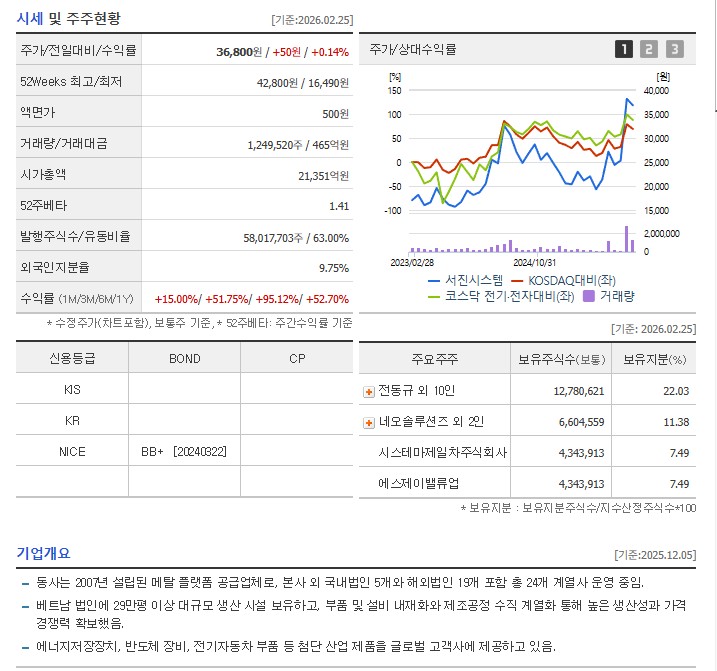This screenshot has width=717, height=671.
Task: Click the 58,017,703주 / 63.00% value
Action: (x=296, y=238)
